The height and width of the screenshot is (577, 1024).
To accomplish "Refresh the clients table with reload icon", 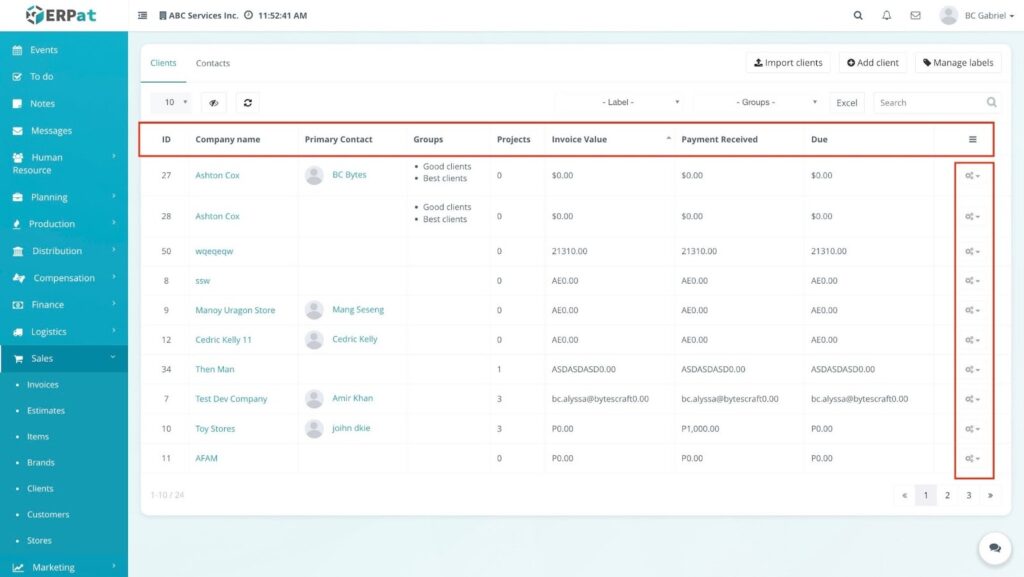I will pyautogui.click(x=247, y=102).
